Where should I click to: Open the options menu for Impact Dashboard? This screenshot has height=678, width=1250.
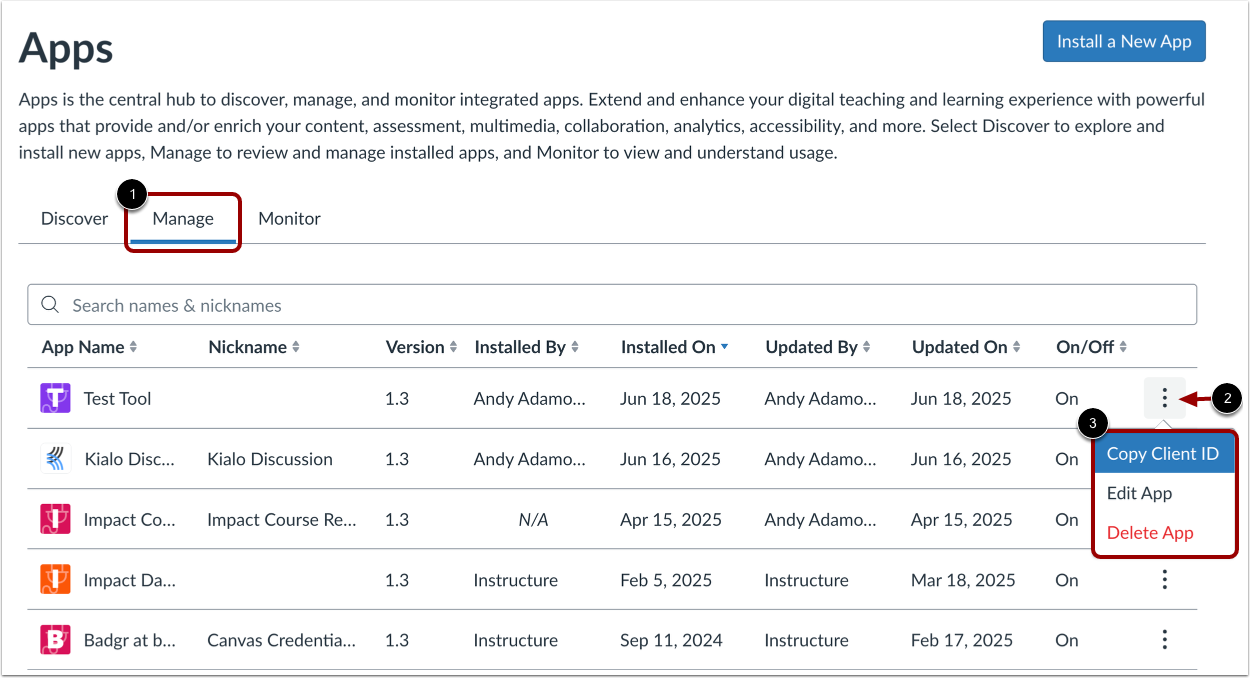point(1165,580)
